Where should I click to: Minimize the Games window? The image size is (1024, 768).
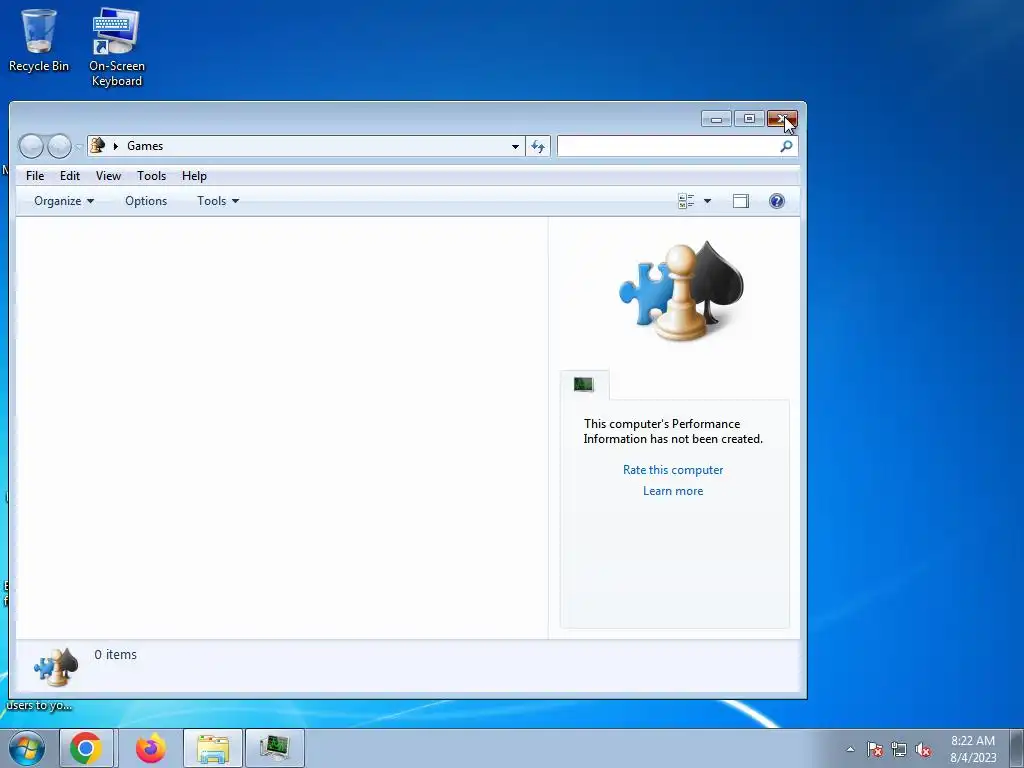coord(716,119)
